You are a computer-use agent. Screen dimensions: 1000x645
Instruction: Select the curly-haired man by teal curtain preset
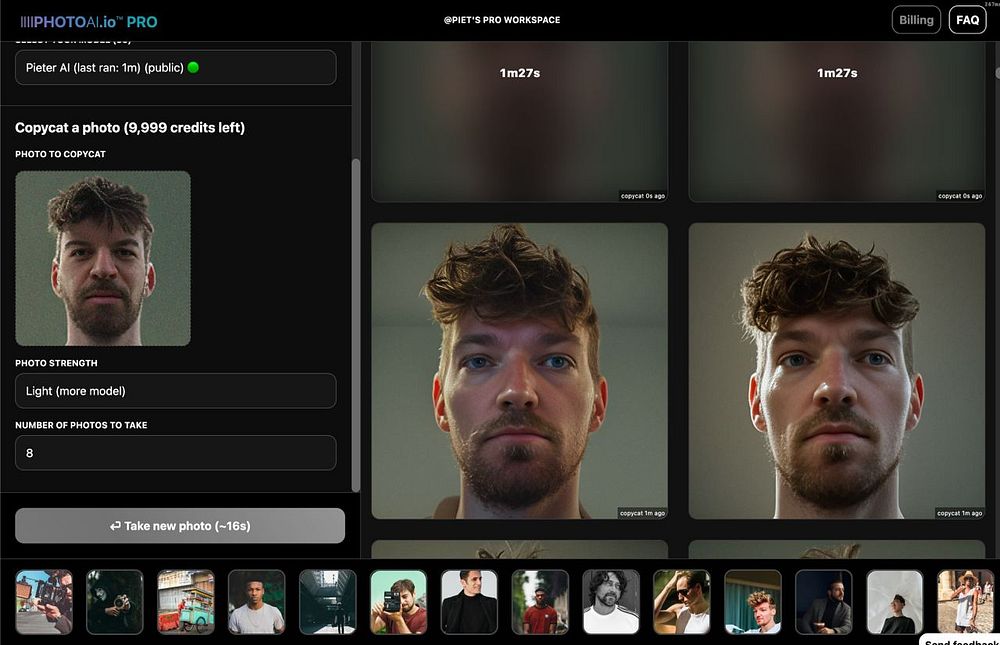click(x=753, y=602)
